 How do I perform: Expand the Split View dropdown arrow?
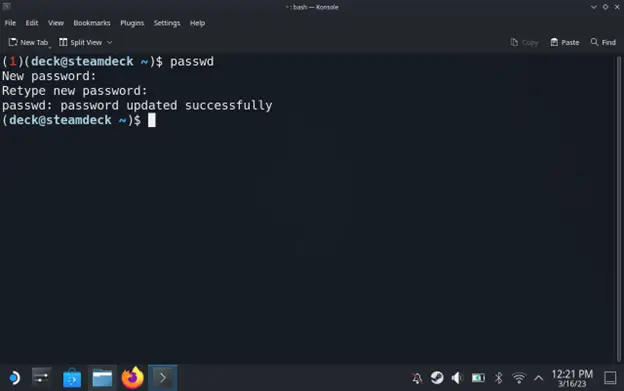click(109, 42)
